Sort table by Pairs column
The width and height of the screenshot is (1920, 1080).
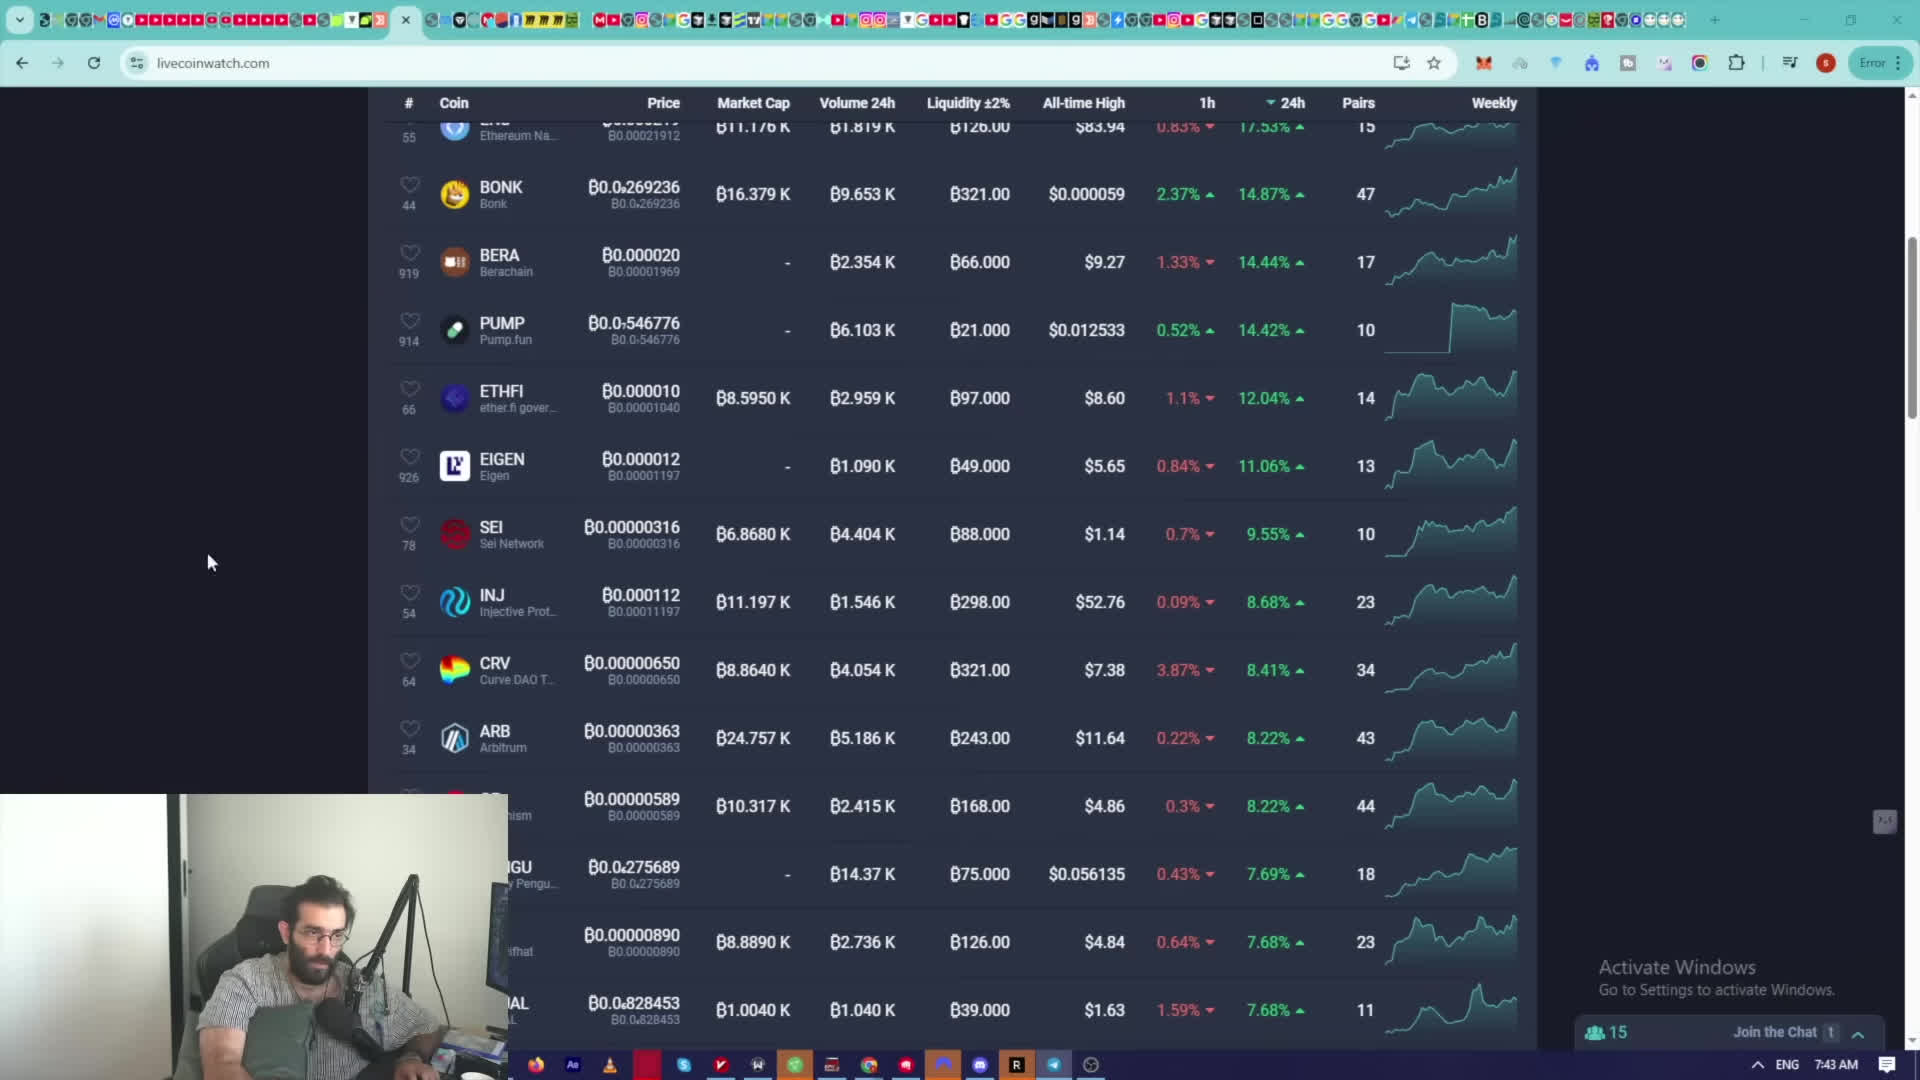pyautogui.click(x=1358, y=103)
